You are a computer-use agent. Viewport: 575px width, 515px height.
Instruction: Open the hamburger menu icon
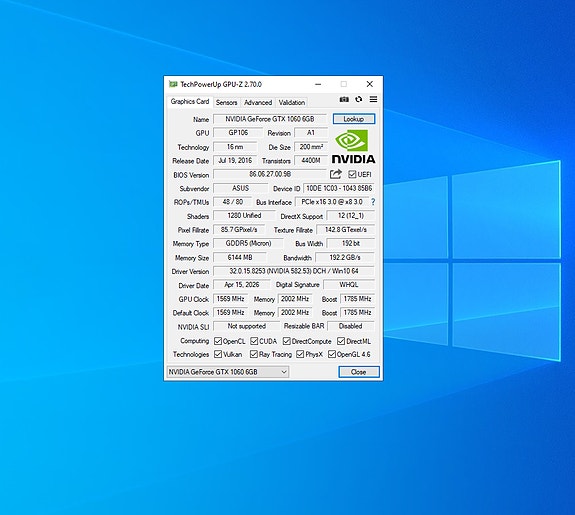click(373, 99)
